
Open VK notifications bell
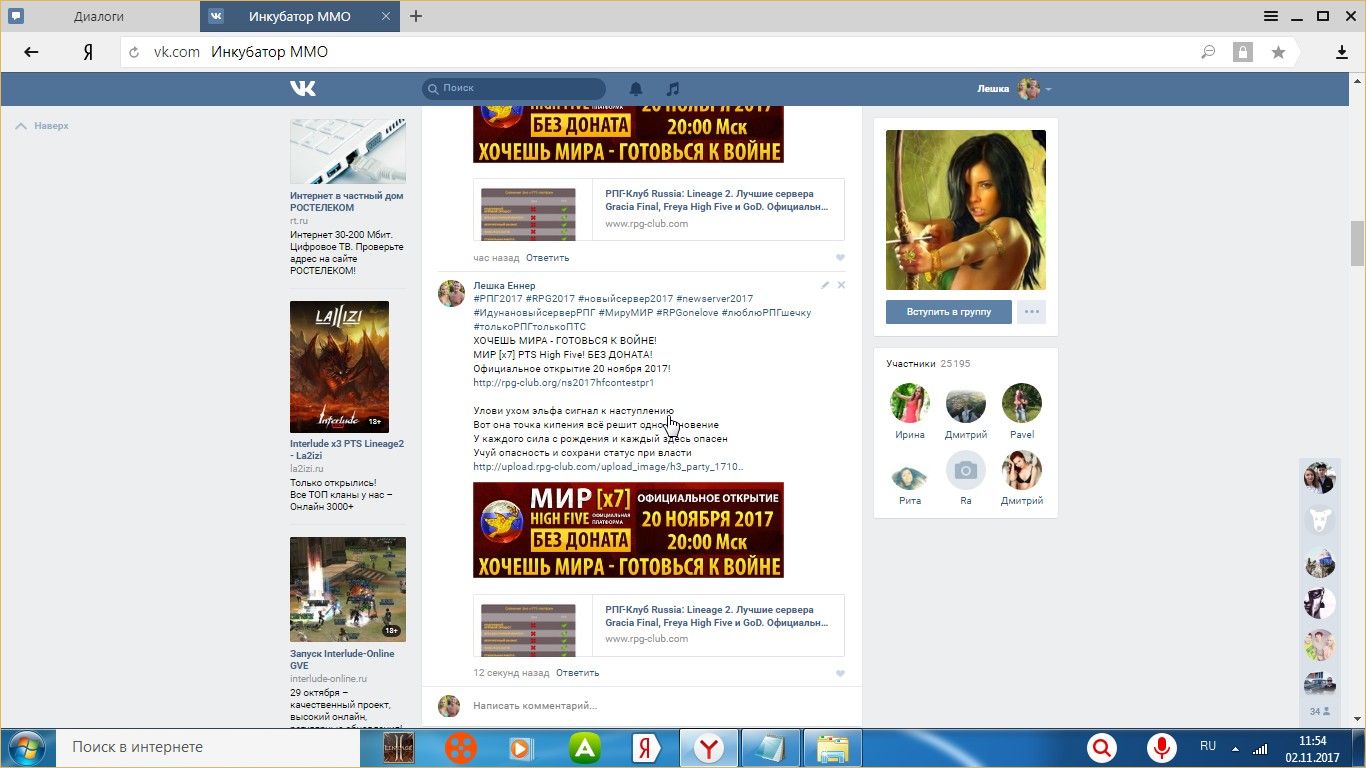click(x=636, y=88)
